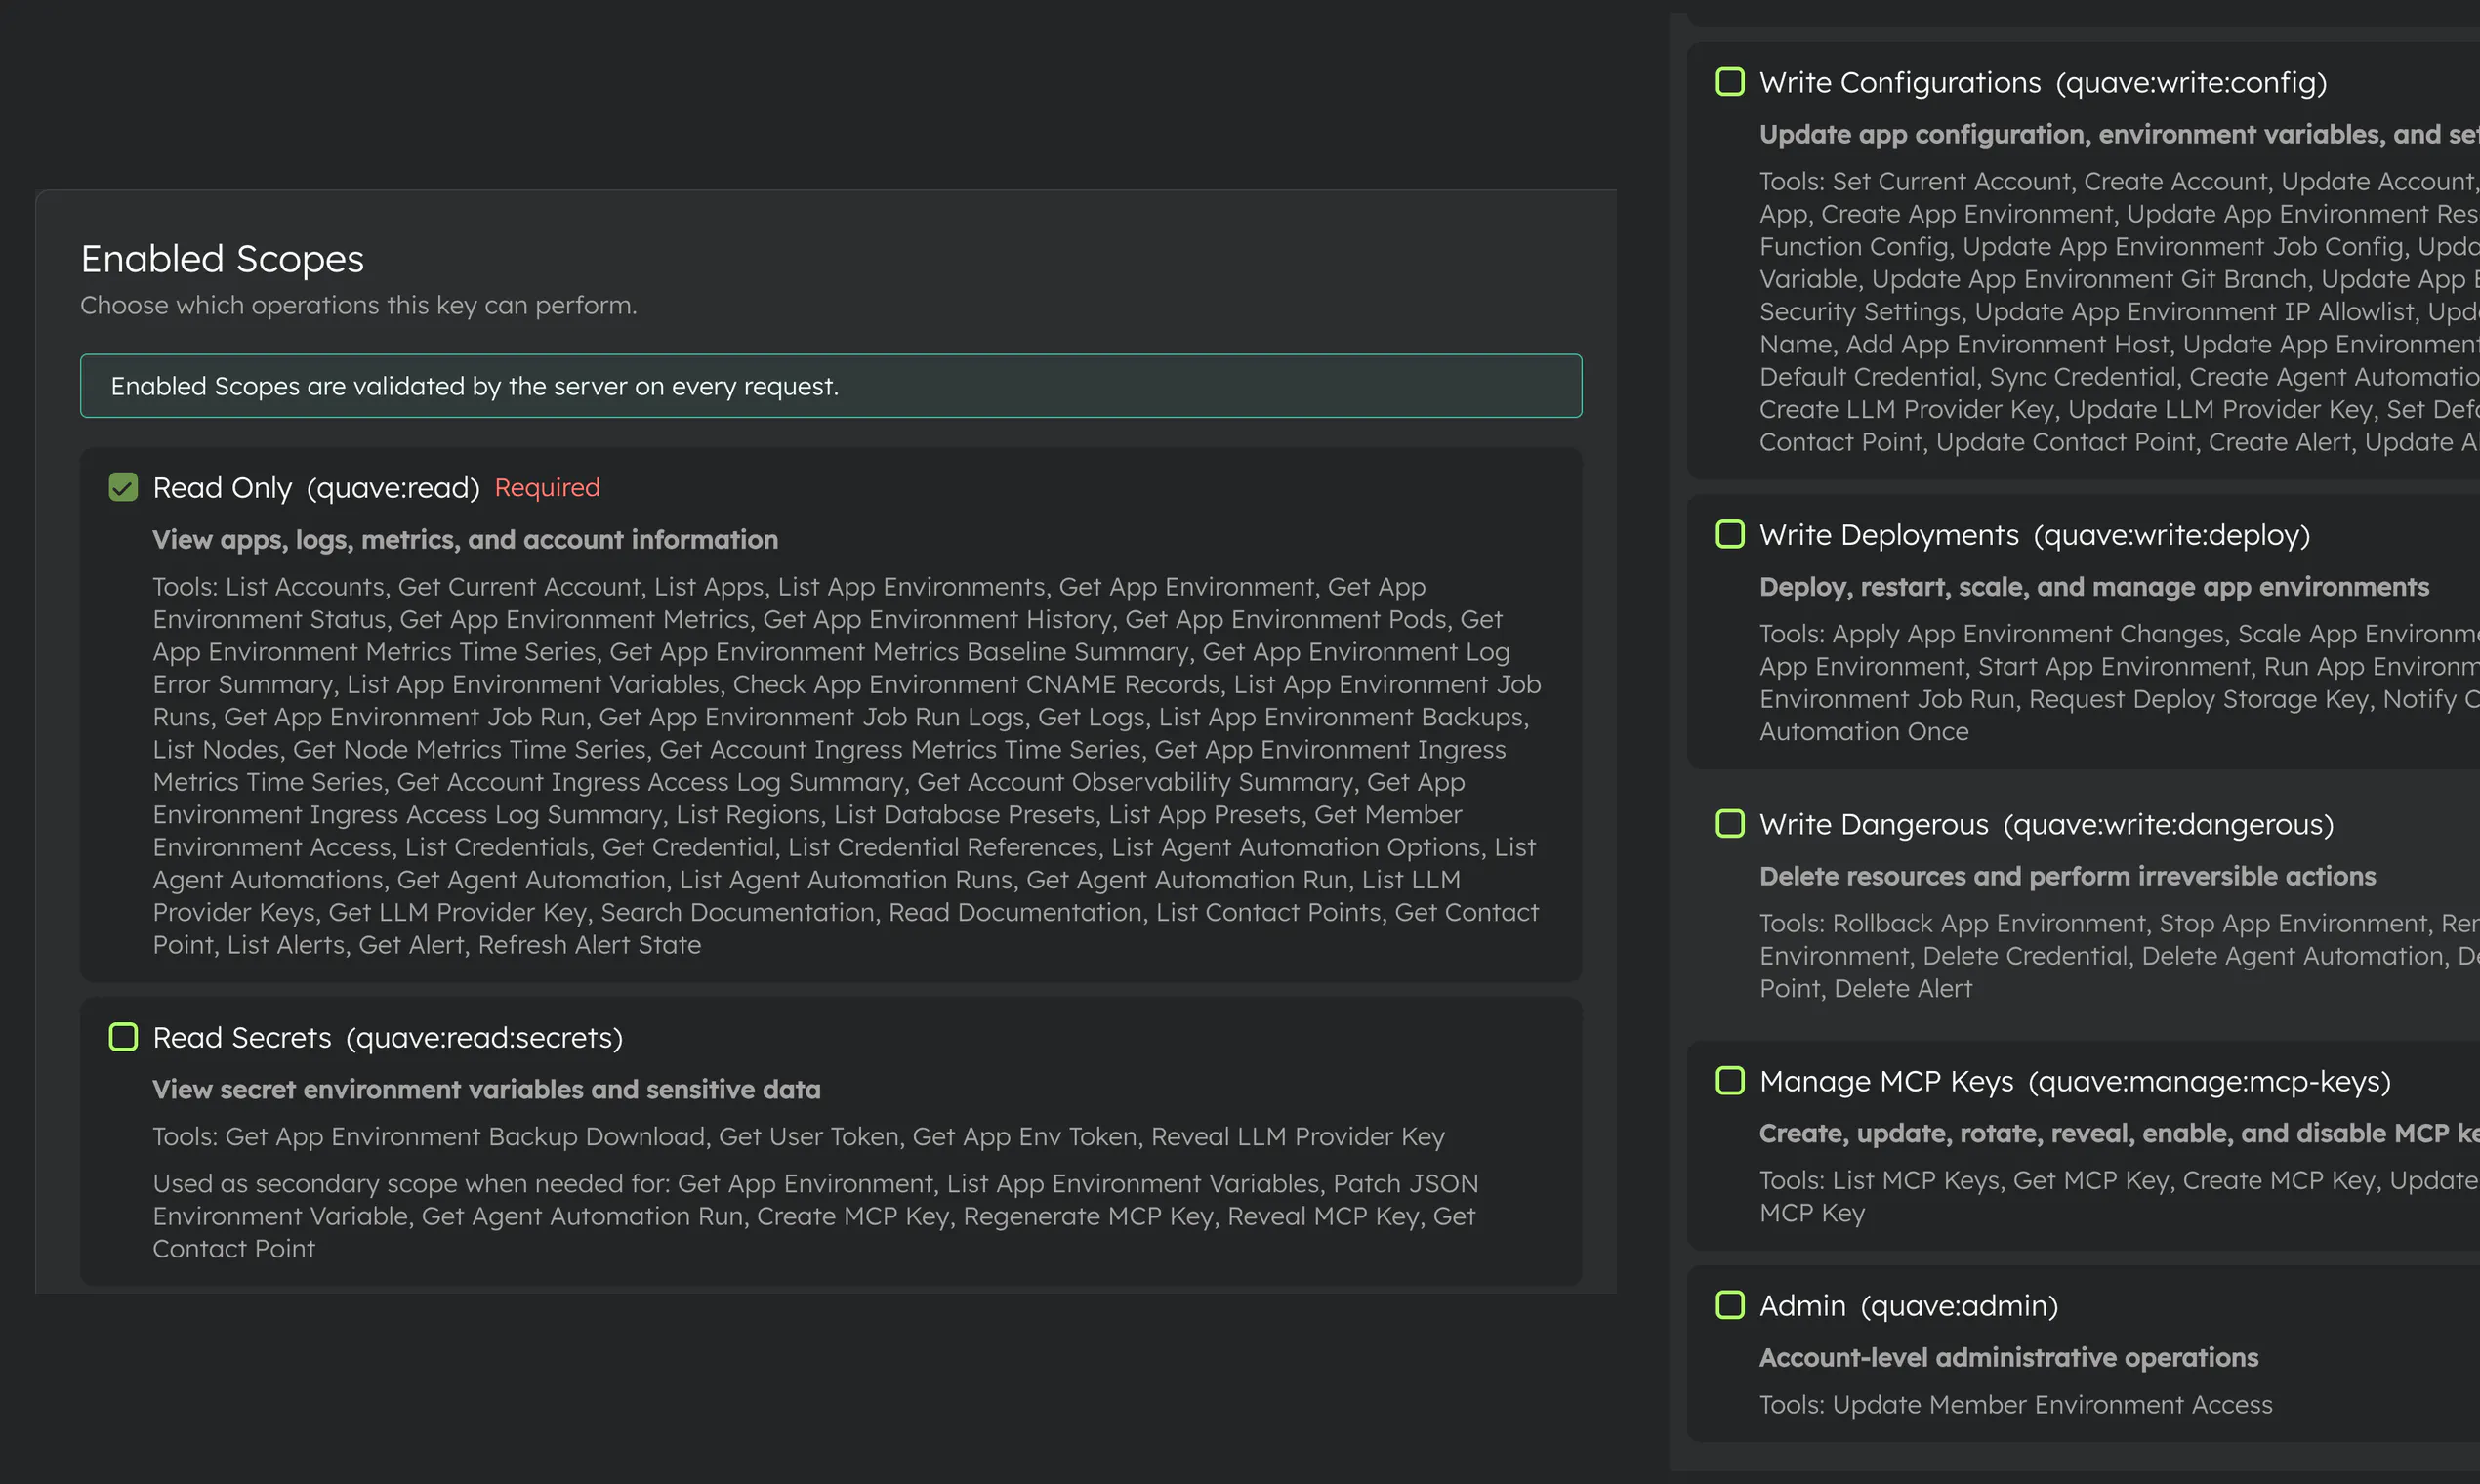Screen dimensions: 2480x1484
Task: Click the Manage MCP Keys (quave:manage:mcp-keys) label
Action: pyautogui.click(x=2075, y=1081)
